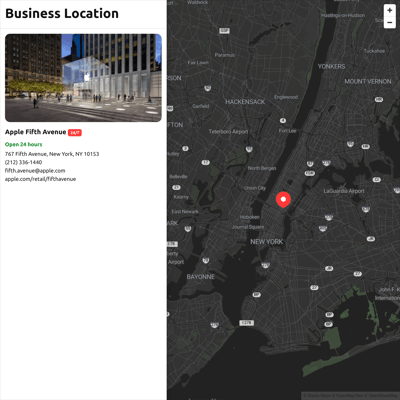The width and height of the screenshot is (400, 400).
Task: Click the Open 24 hours status
Action: 24,144
